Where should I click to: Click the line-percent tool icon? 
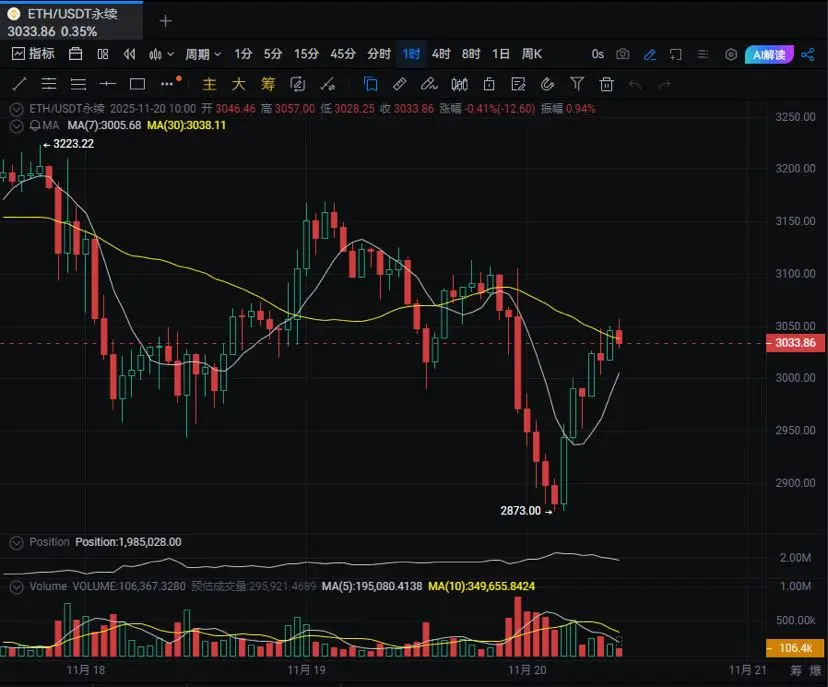pos(327,84)
